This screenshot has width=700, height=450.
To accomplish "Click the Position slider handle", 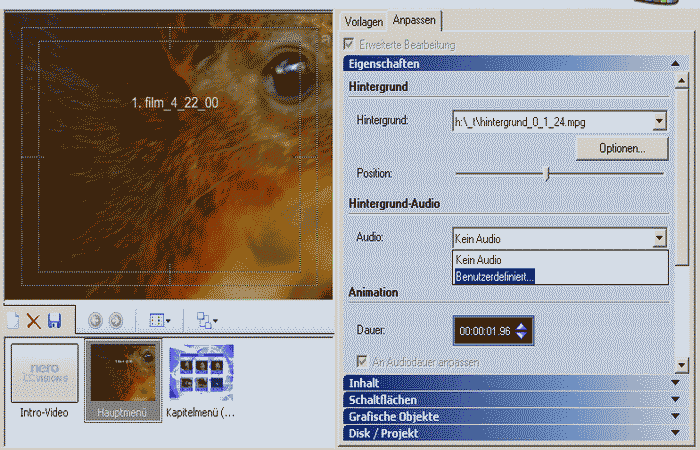I will point(547,173).
